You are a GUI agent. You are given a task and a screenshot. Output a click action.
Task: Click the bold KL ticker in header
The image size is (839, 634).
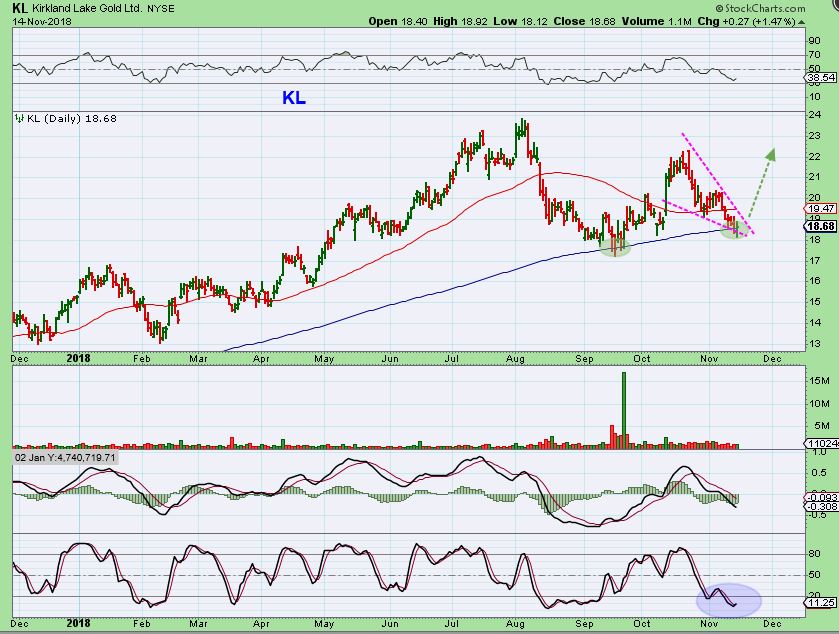pyautogui.click(x=20, y=8)
